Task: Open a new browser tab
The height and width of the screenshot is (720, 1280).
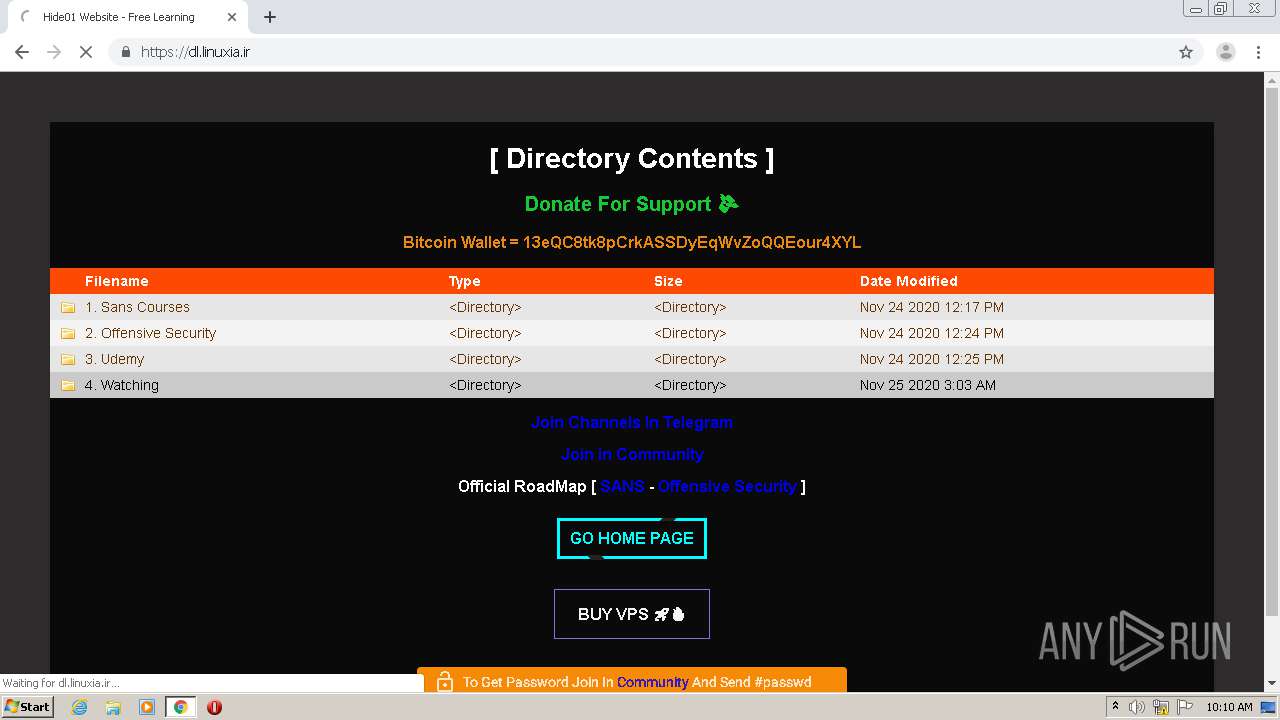Action: tap(270, 17)
